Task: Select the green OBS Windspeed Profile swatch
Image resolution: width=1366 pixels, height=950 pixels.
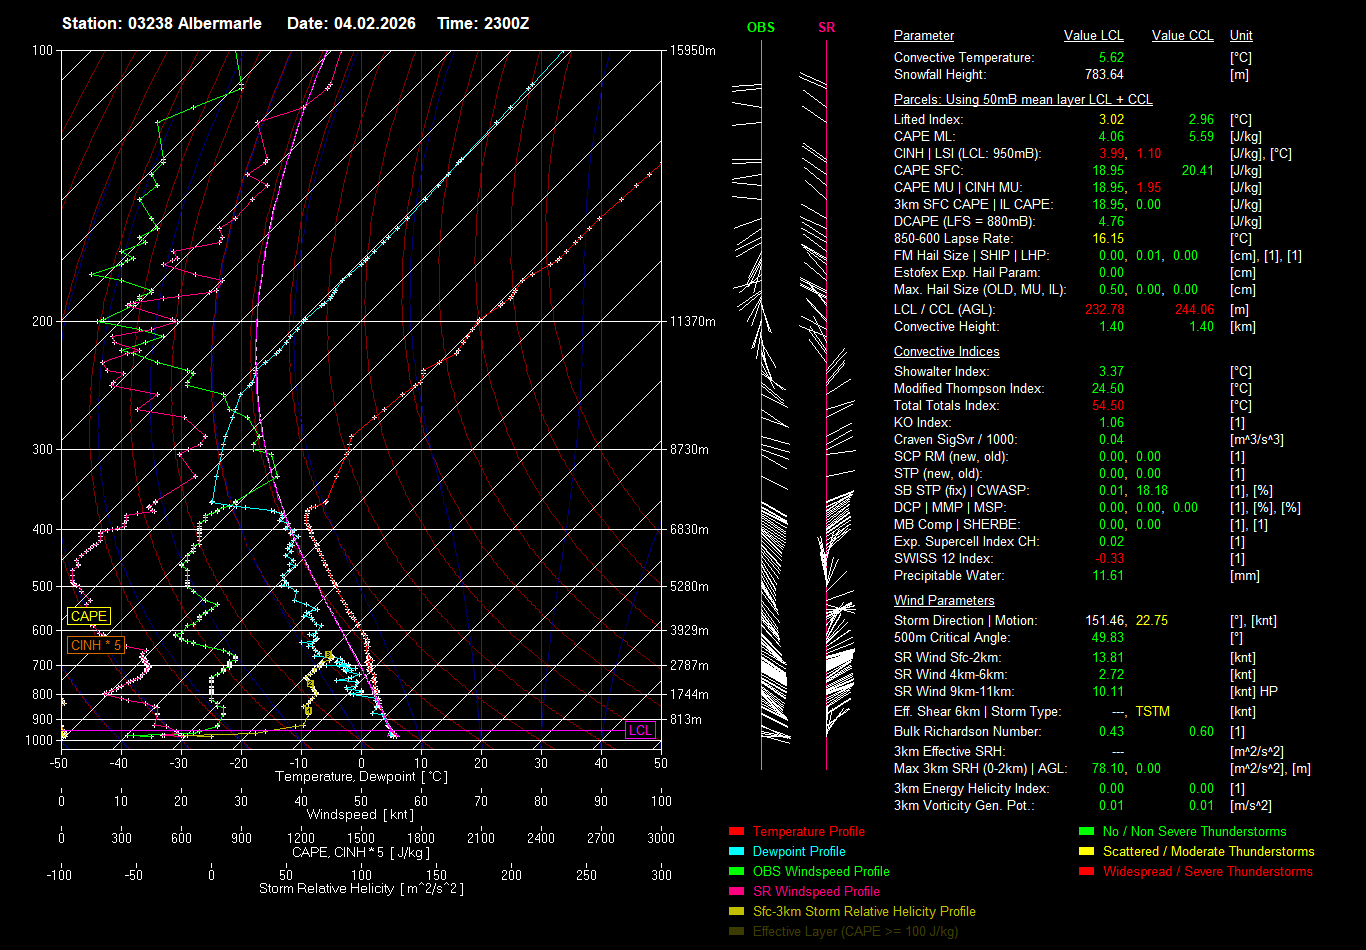Action: point(737,871)
